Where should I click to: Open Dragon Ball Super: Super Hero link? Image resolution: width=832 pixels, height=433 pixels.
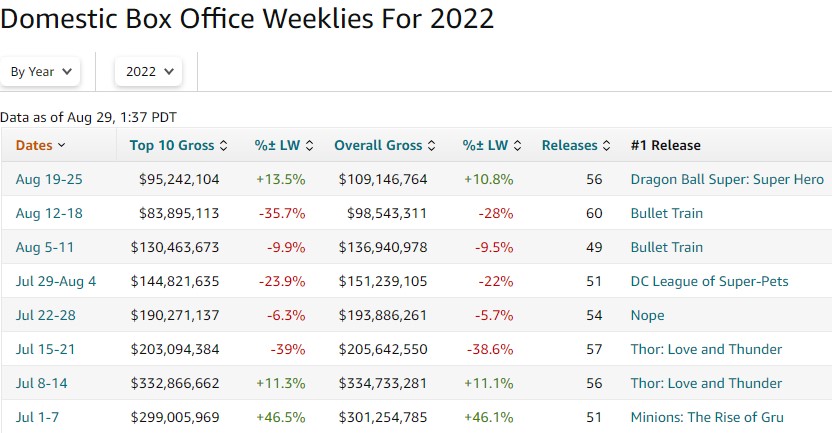[727, 179]
